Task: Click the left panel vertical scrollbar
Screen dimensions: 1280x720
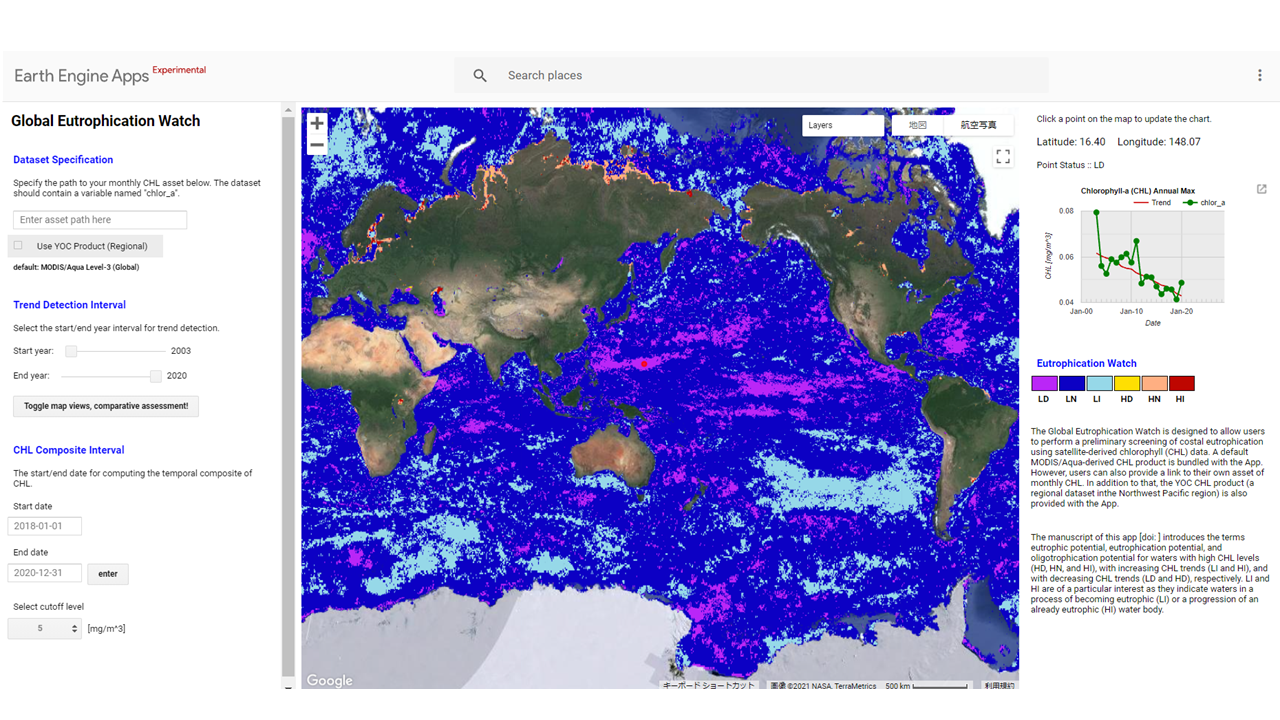Action: 289,395
